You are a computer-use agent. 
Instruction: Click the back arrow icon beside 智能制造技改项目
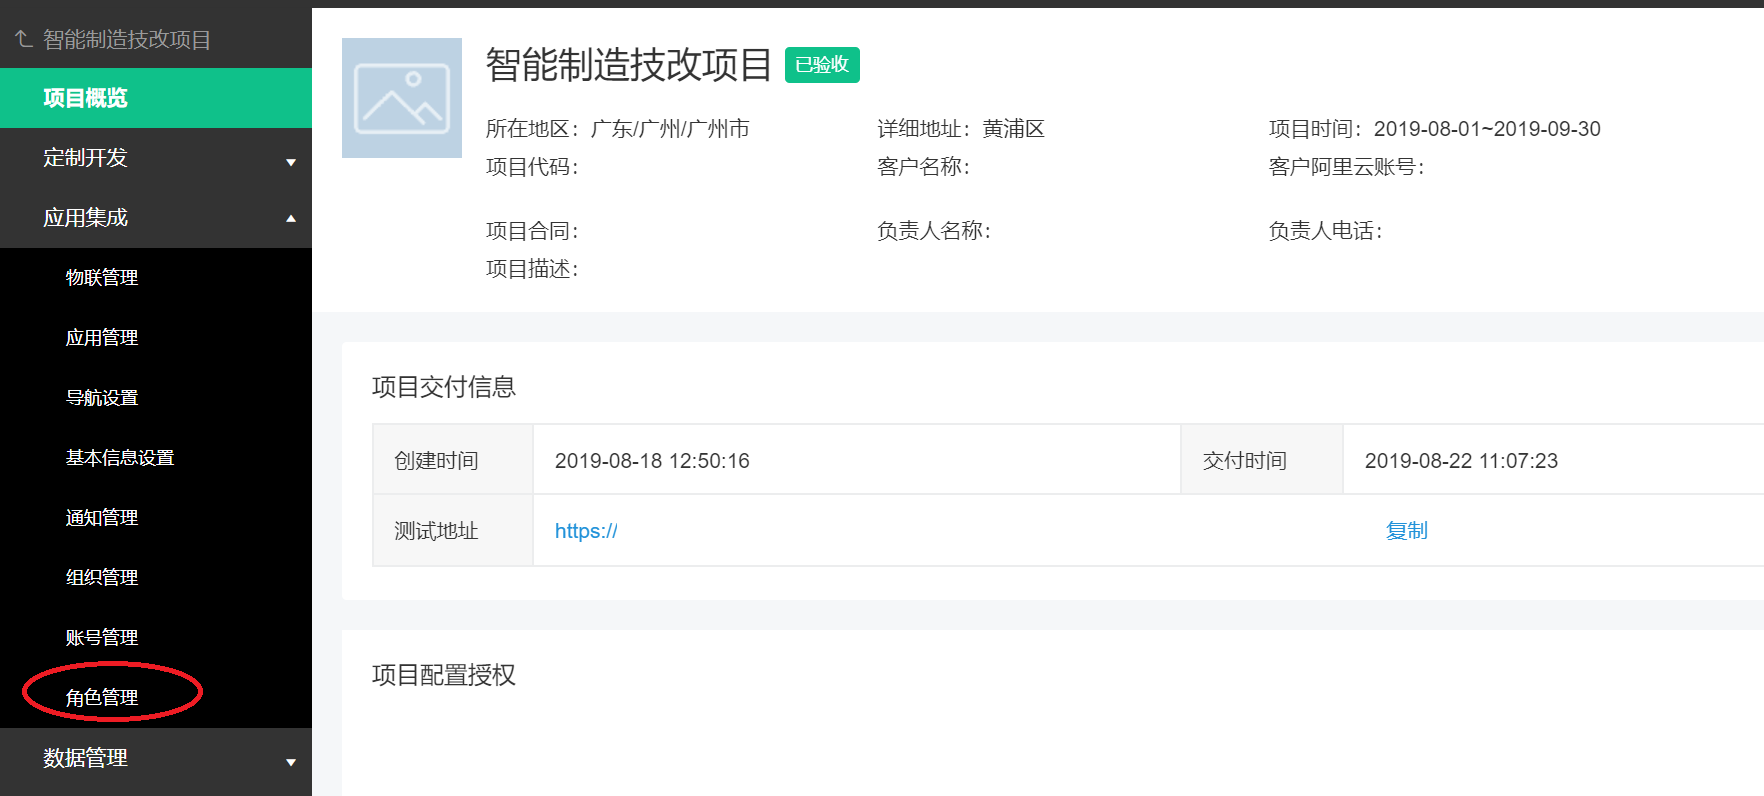24,39
